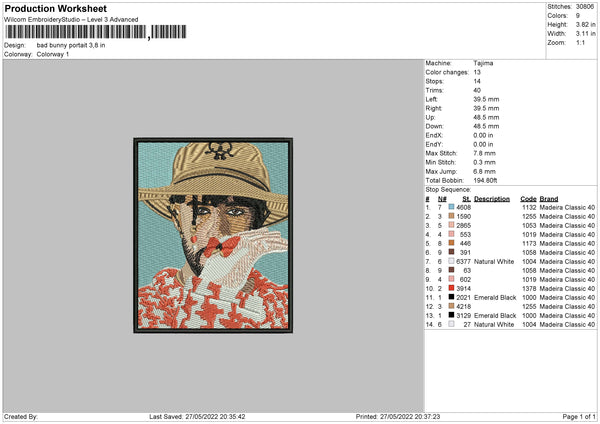Click the Max Stitch value 7.8 mm
The height and width of the screenshot is (424, 600).
pyautogui.click(x=484, y=153)
